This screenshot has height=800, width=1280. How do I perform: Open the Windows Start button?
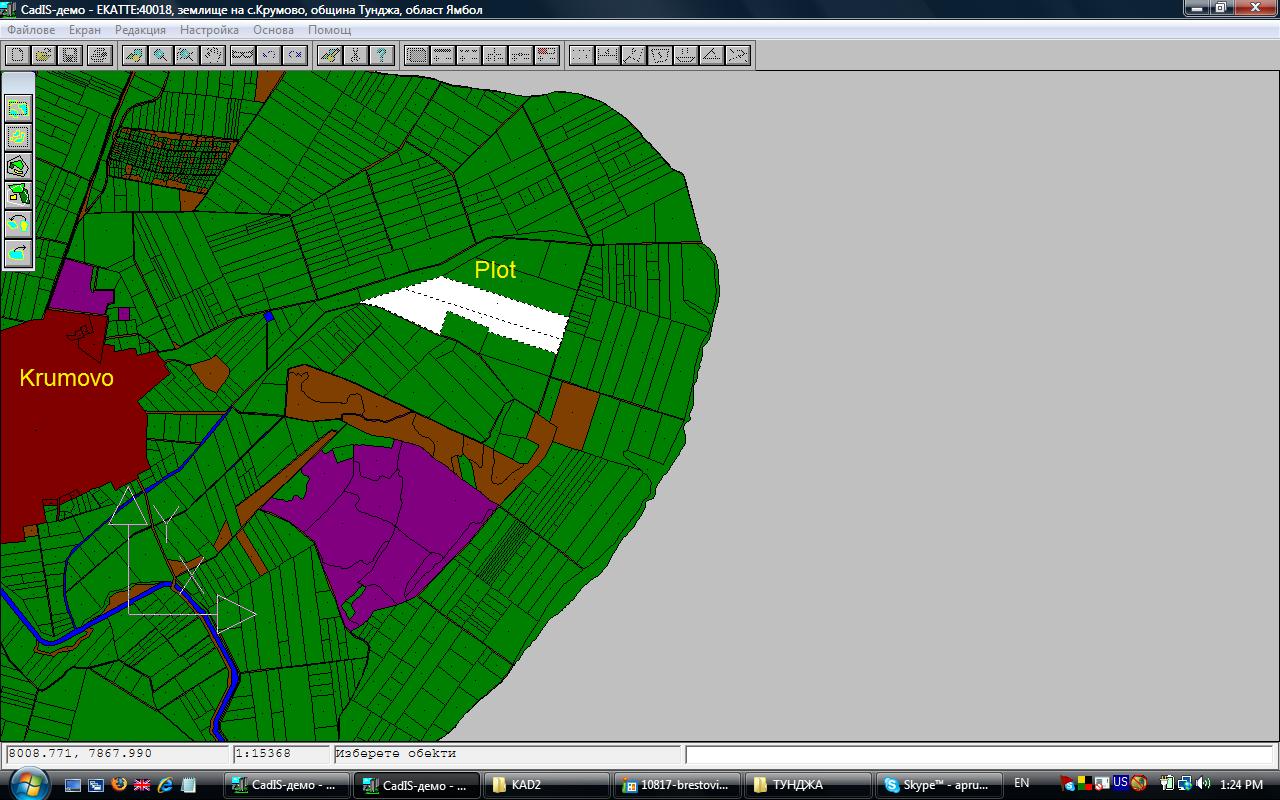(x=27, y=784)
